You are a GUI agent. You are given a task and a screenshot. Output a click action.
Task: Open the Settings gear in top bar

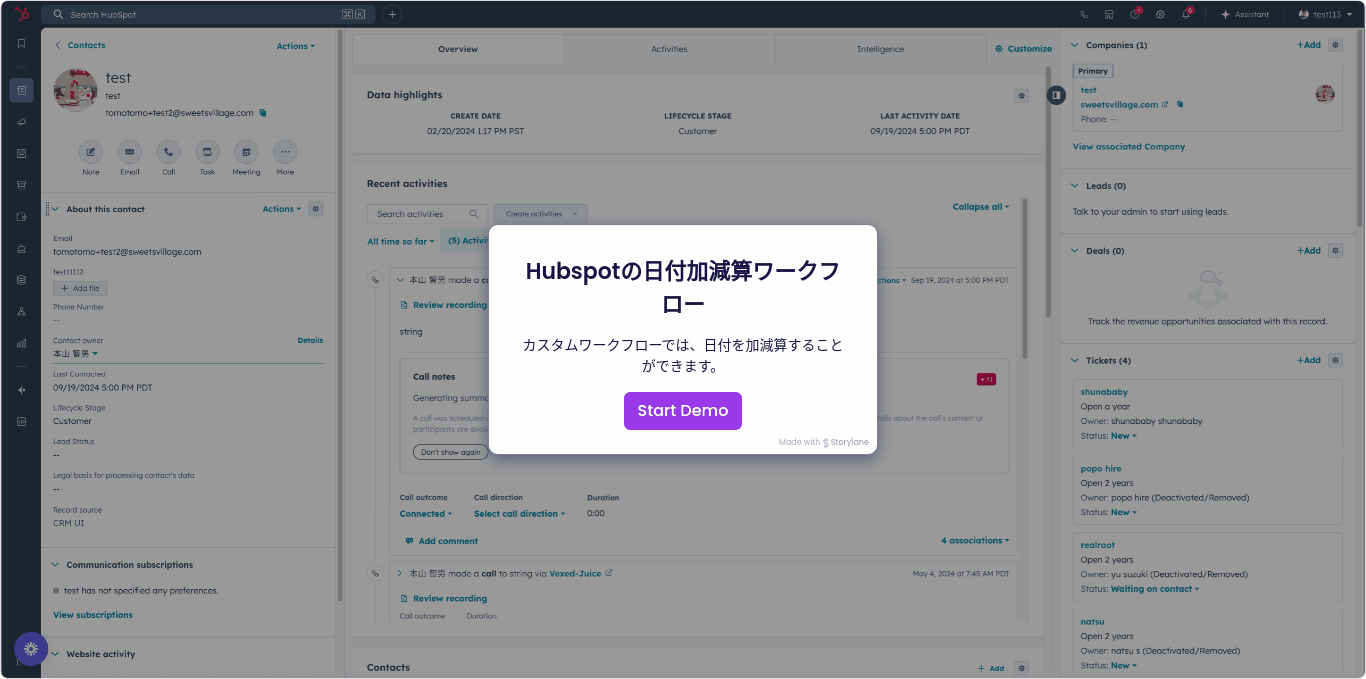pyautogui.click(x=1160, y=15)
